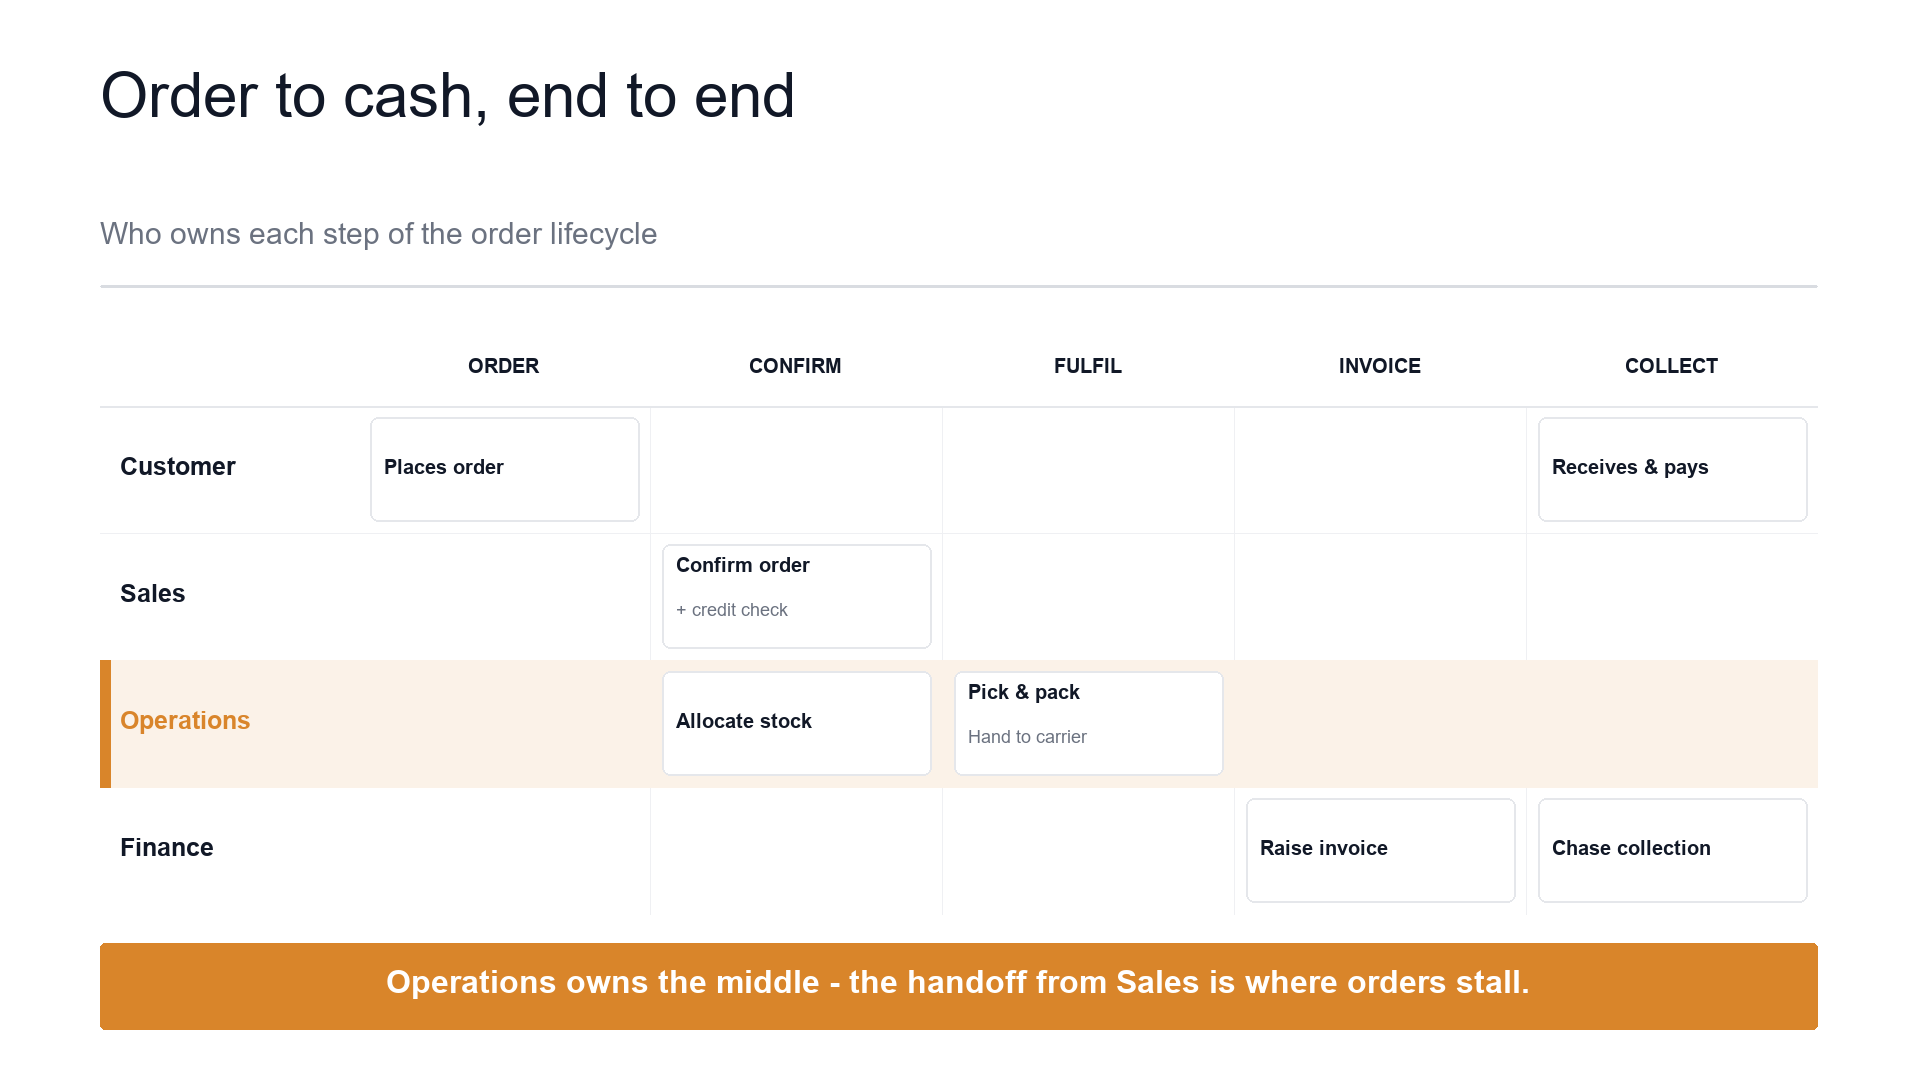This screenshot has height=1080, width=1919.
Task: Click the COLLECT column header
Action: coord(1671,366)
